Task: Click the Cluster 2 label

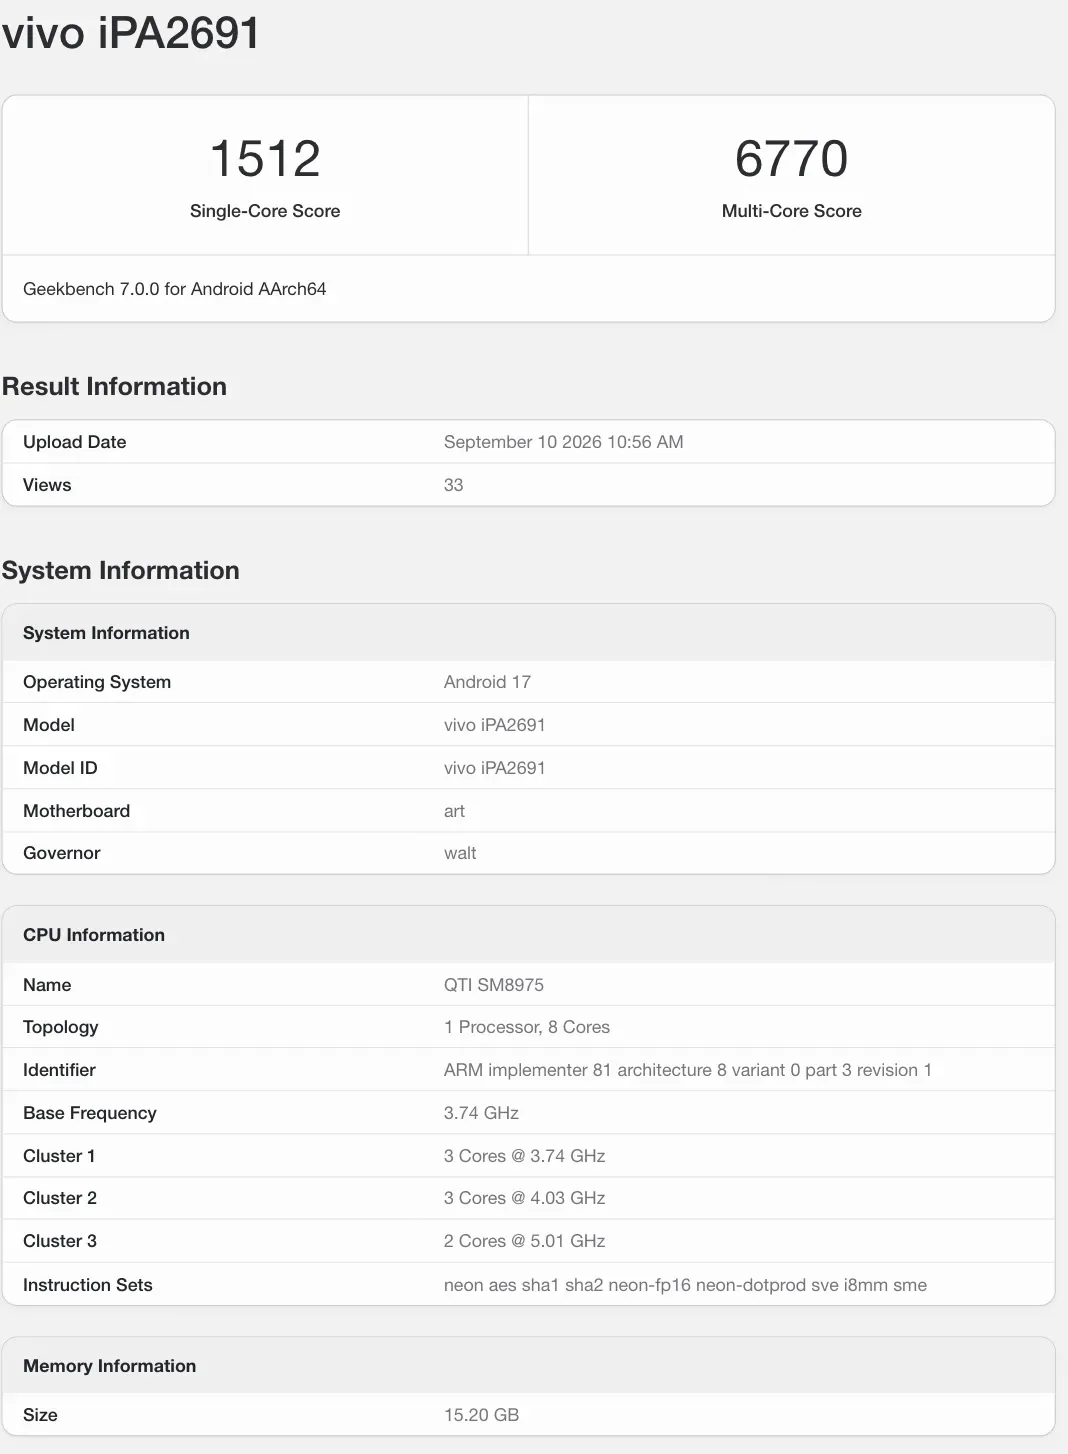Action: pyautogui.click(x=60, y=1198)
